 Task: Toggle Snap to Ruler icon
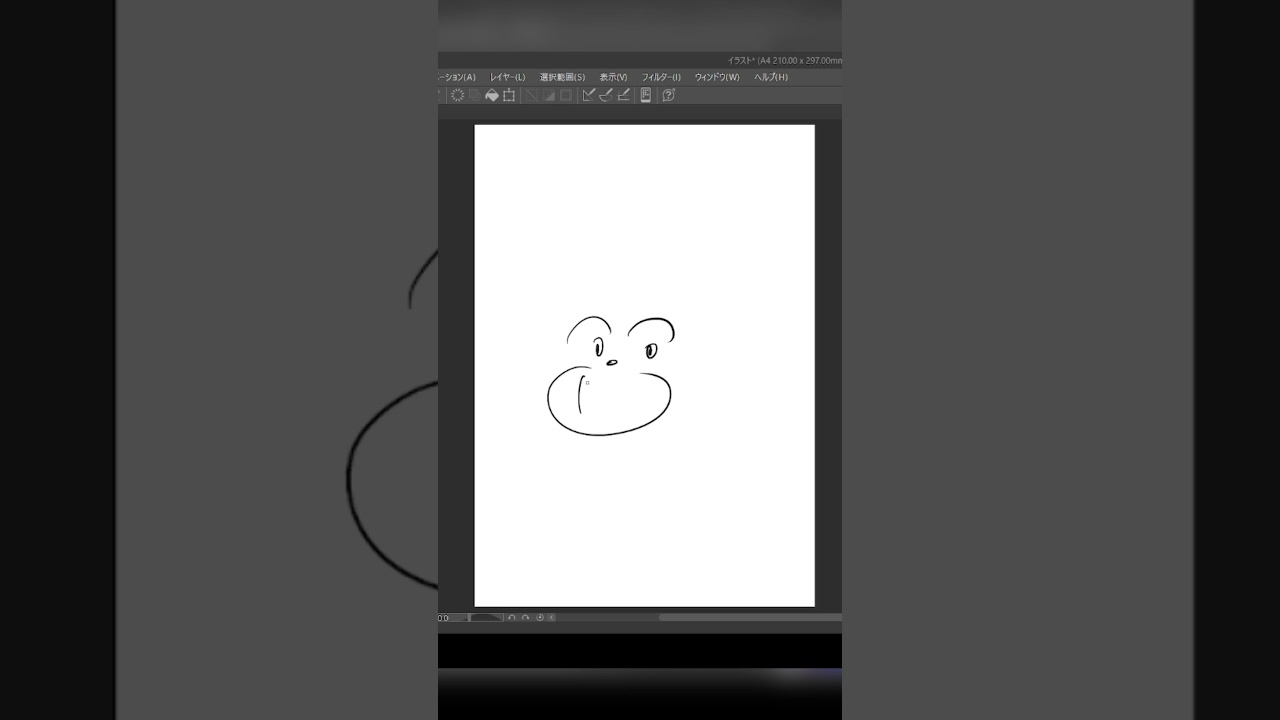pyautogui.click(x=589, y=95)
